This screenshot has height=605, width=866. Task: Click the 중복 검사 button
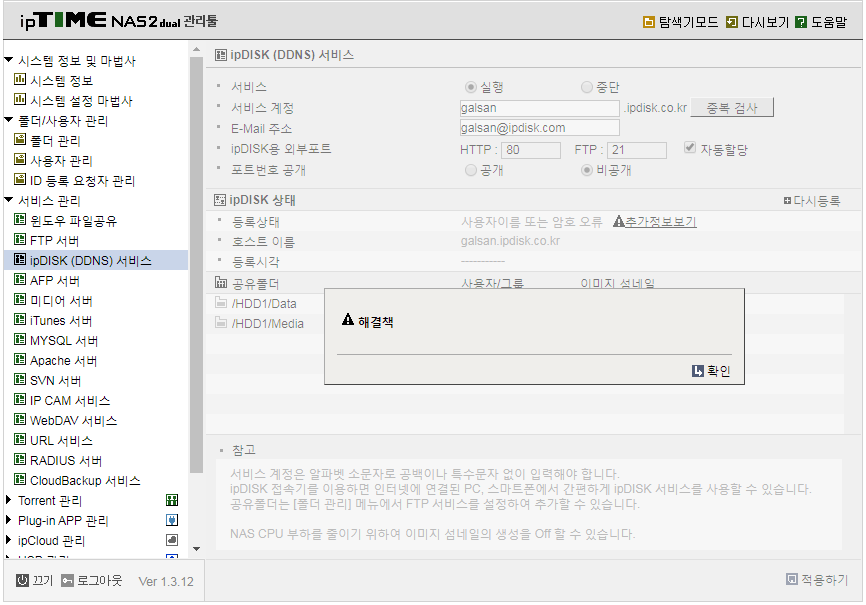point(732,108)
